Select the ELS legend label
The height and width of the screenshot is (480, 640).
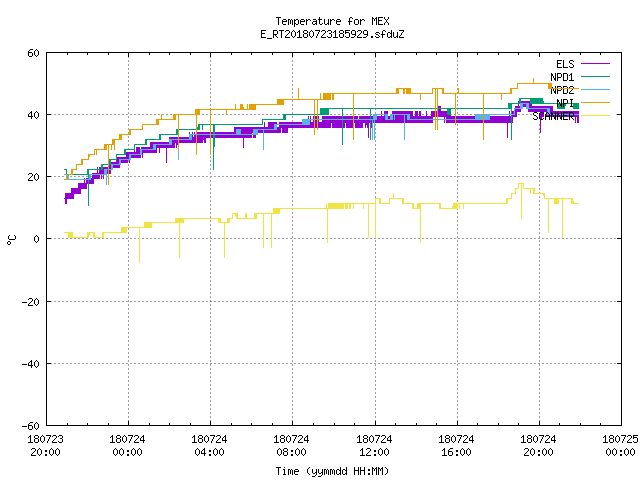click(565, 64)
